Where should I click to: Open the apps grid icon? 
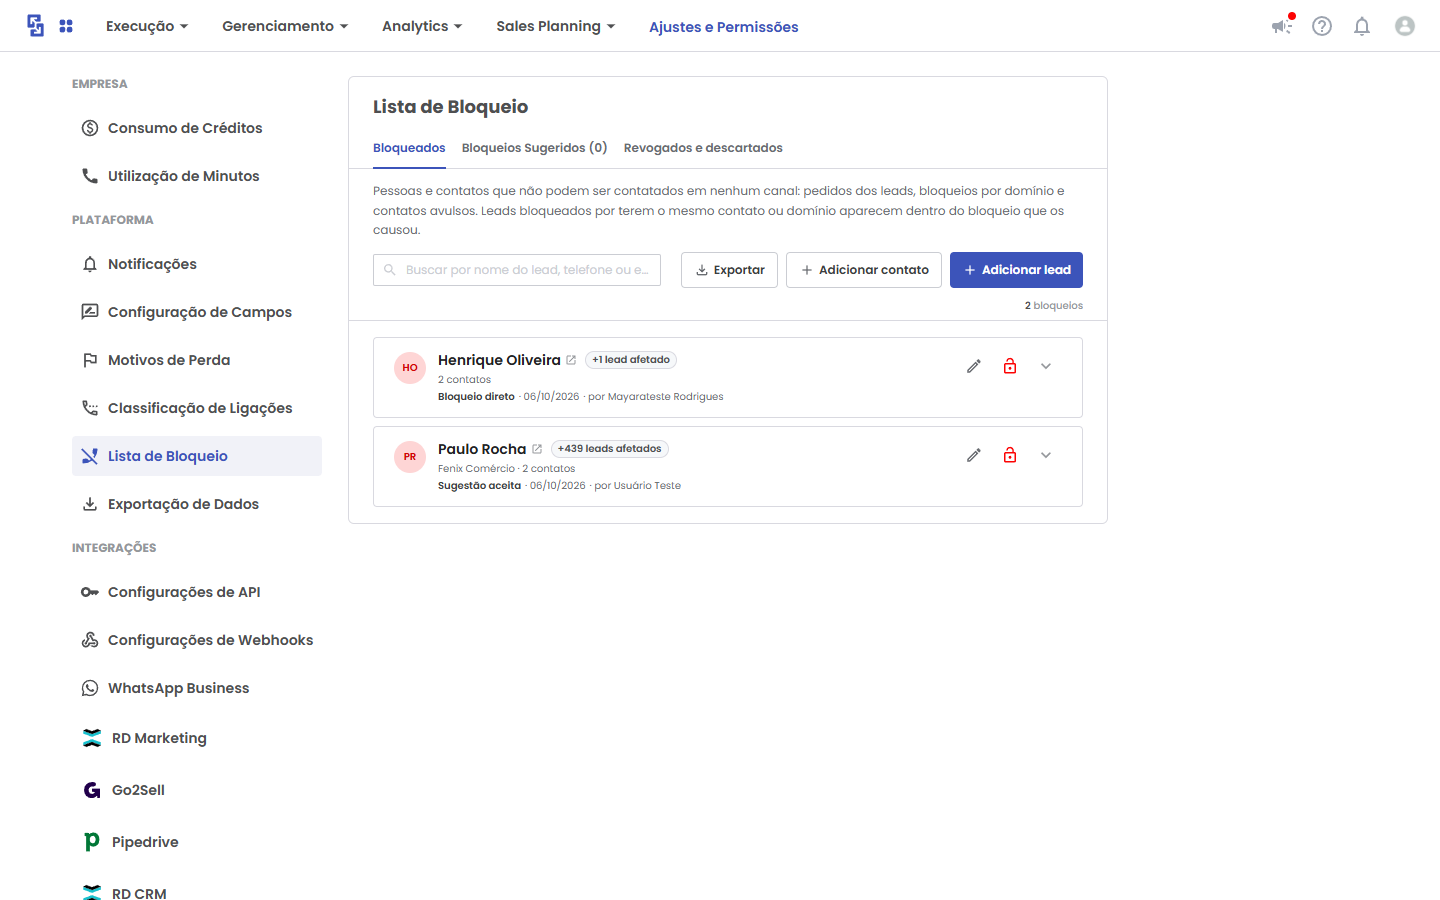(x=66, y=26)
